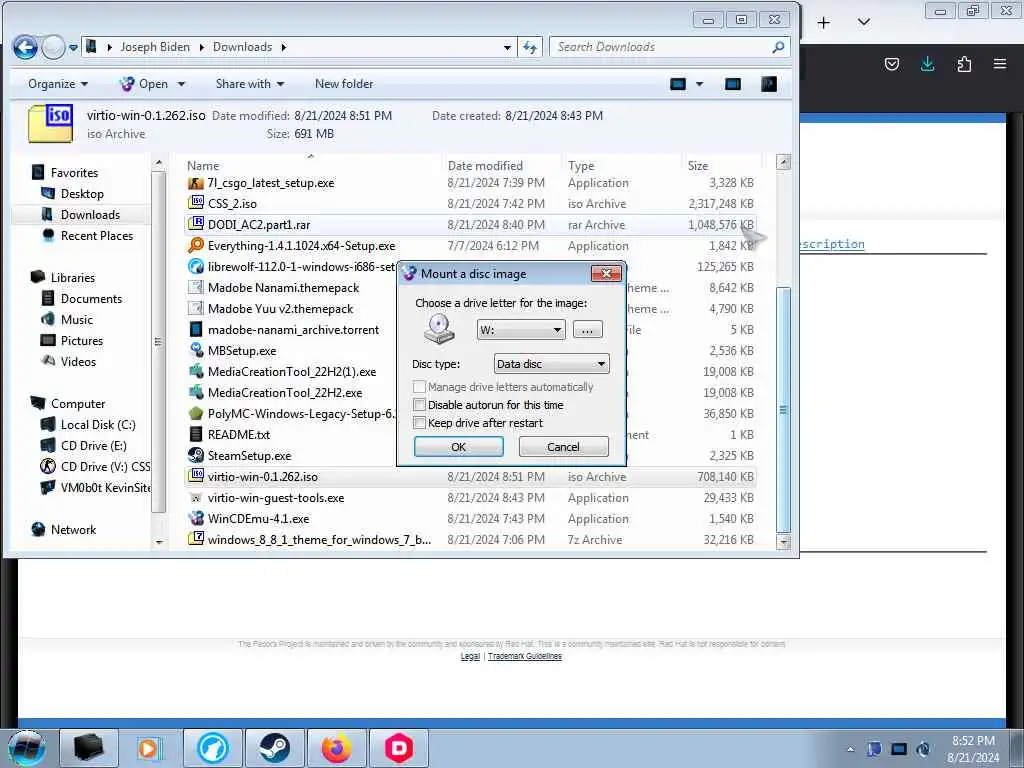Click the Network item in navigation pane
Viewport: 1024px width, 768px height.
point(73,530)
